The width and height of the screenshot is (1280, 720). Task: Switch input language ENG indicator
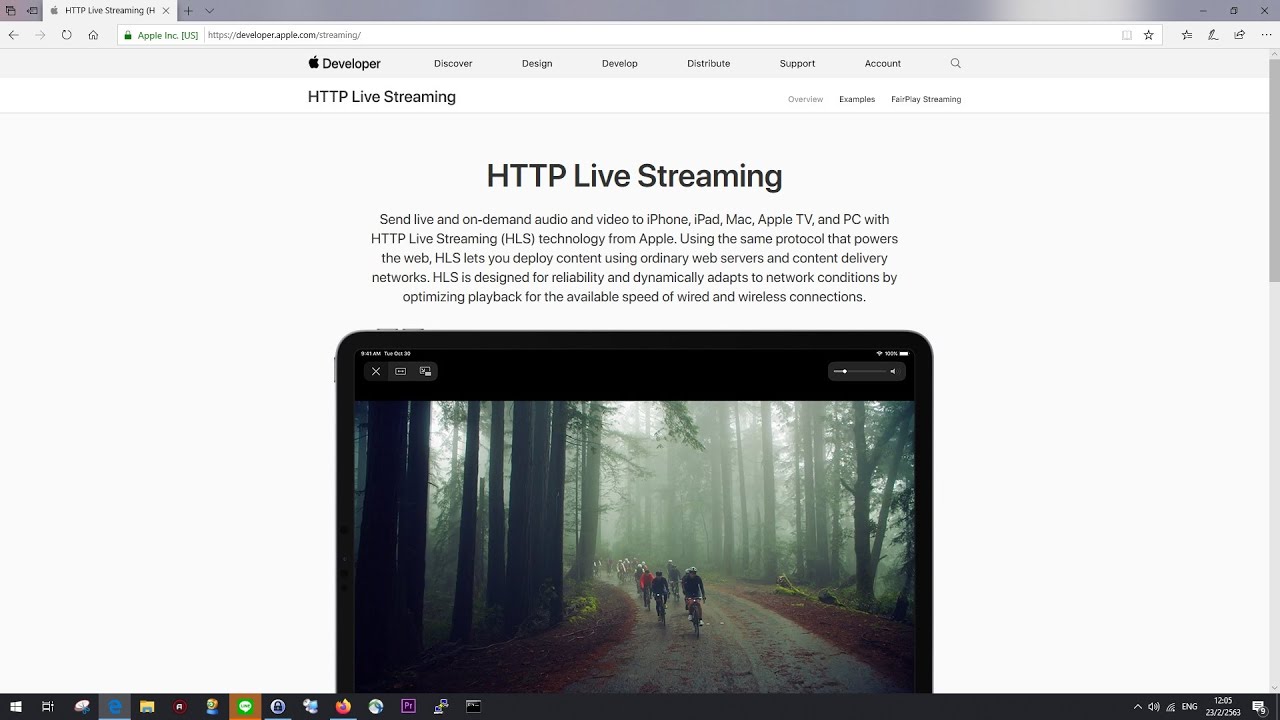click(1189, 707)
